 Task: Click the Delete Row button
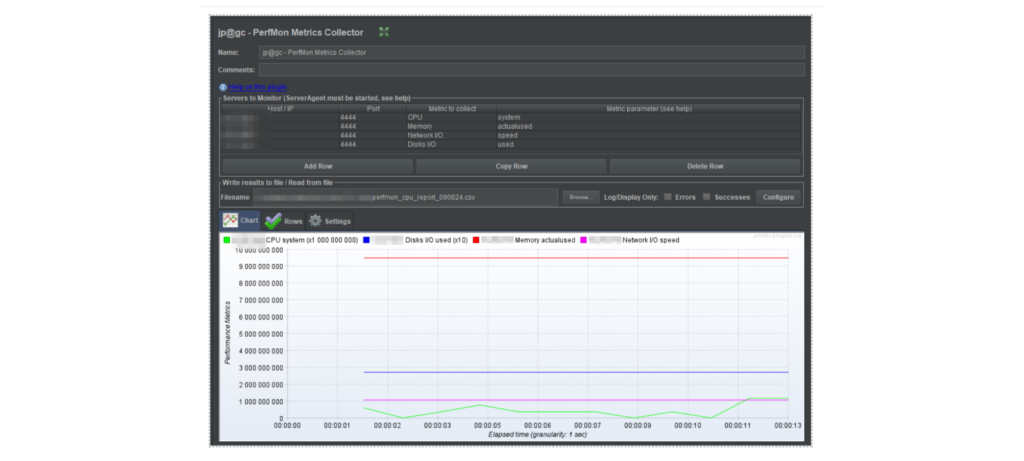[705, 167]
